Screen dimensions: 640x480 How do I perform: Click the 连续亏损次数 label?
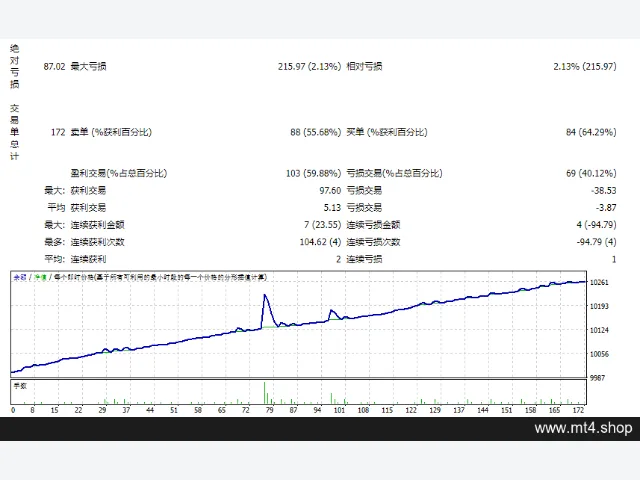pyautogui.click(x=373, y=242)
